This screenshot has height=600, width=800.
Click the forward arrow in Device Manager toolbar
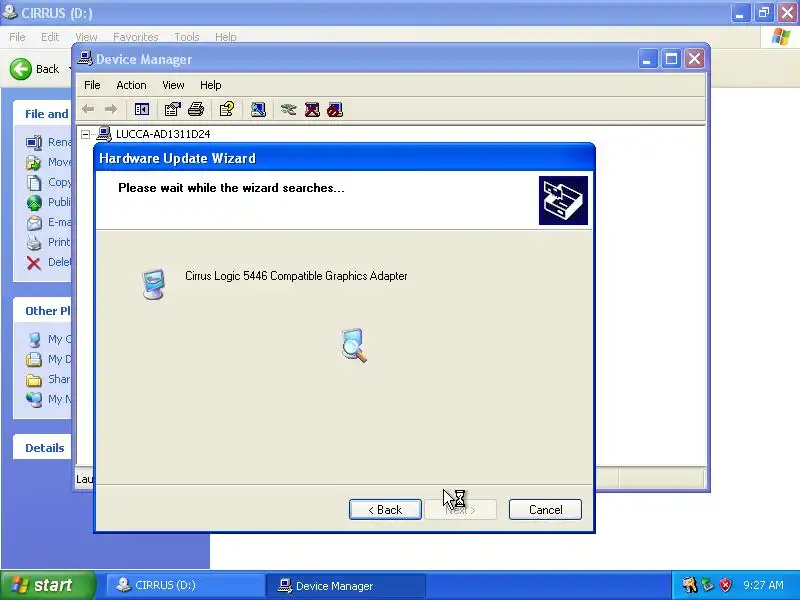(x=111, y=109)
